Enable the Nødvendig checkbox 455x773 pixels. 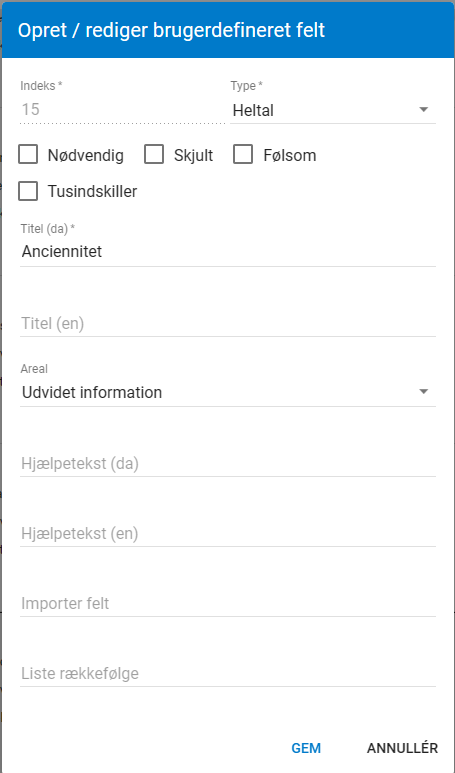click(28, 154)
